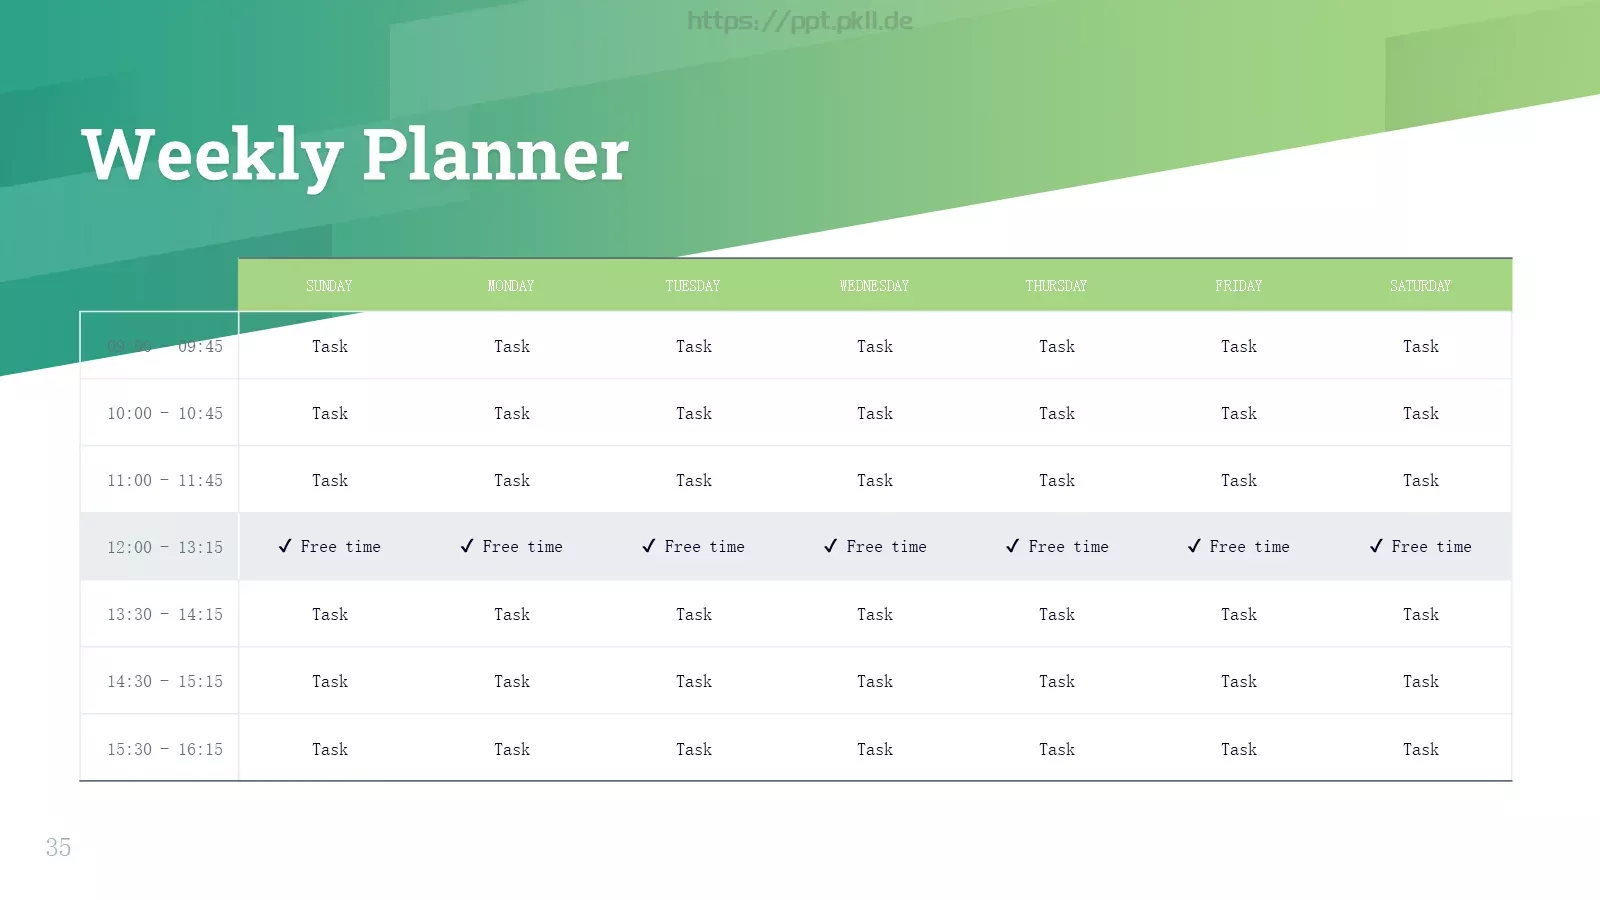Select the slide number 35
The width and height of the screenshot is (1600, 900).
coord(58,848)
